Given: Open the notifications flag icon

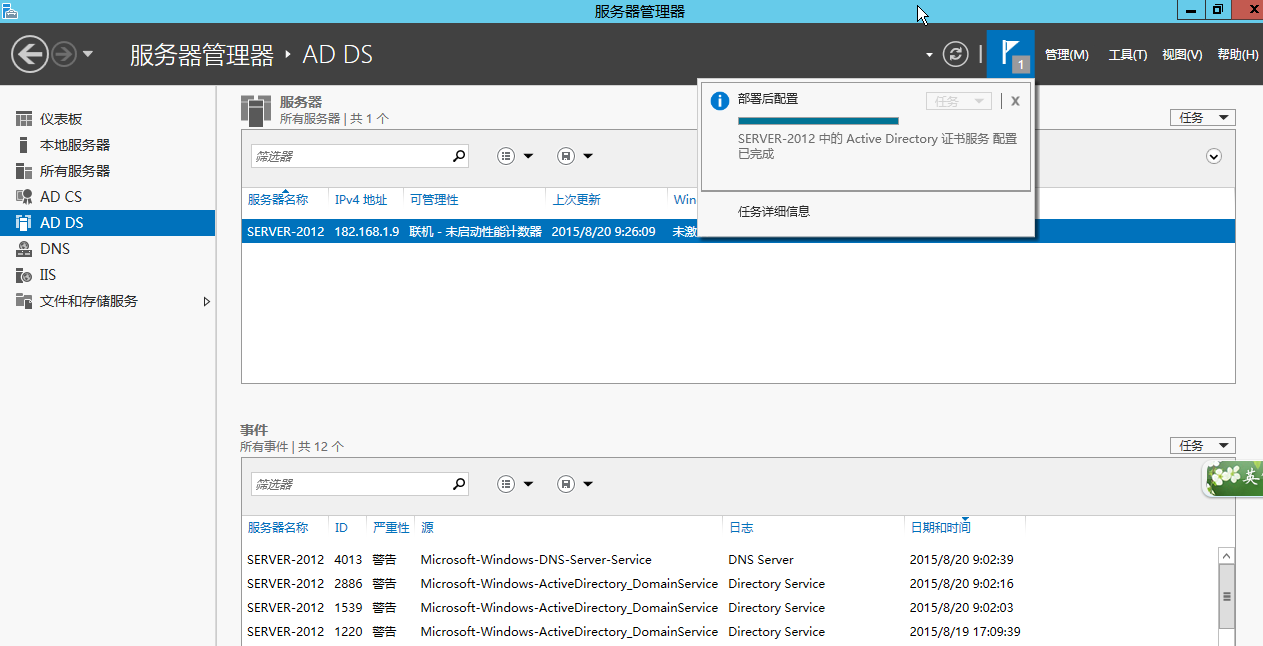Looking at the screenshot, I should (x=1011, y=54).
